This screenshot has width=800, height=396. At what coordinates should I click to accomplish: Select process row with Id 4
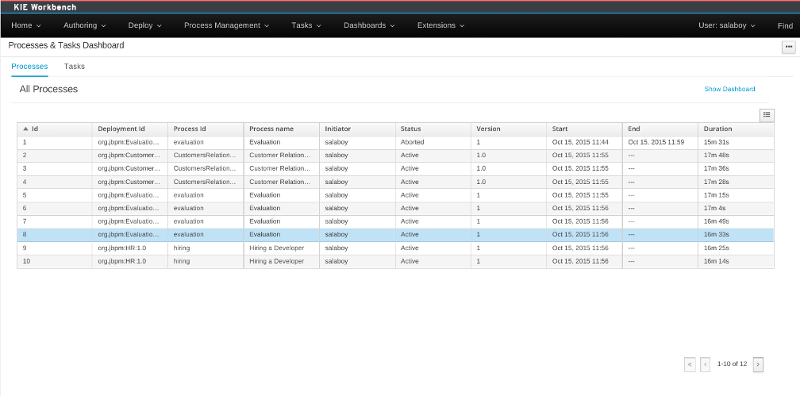point(395,182)
